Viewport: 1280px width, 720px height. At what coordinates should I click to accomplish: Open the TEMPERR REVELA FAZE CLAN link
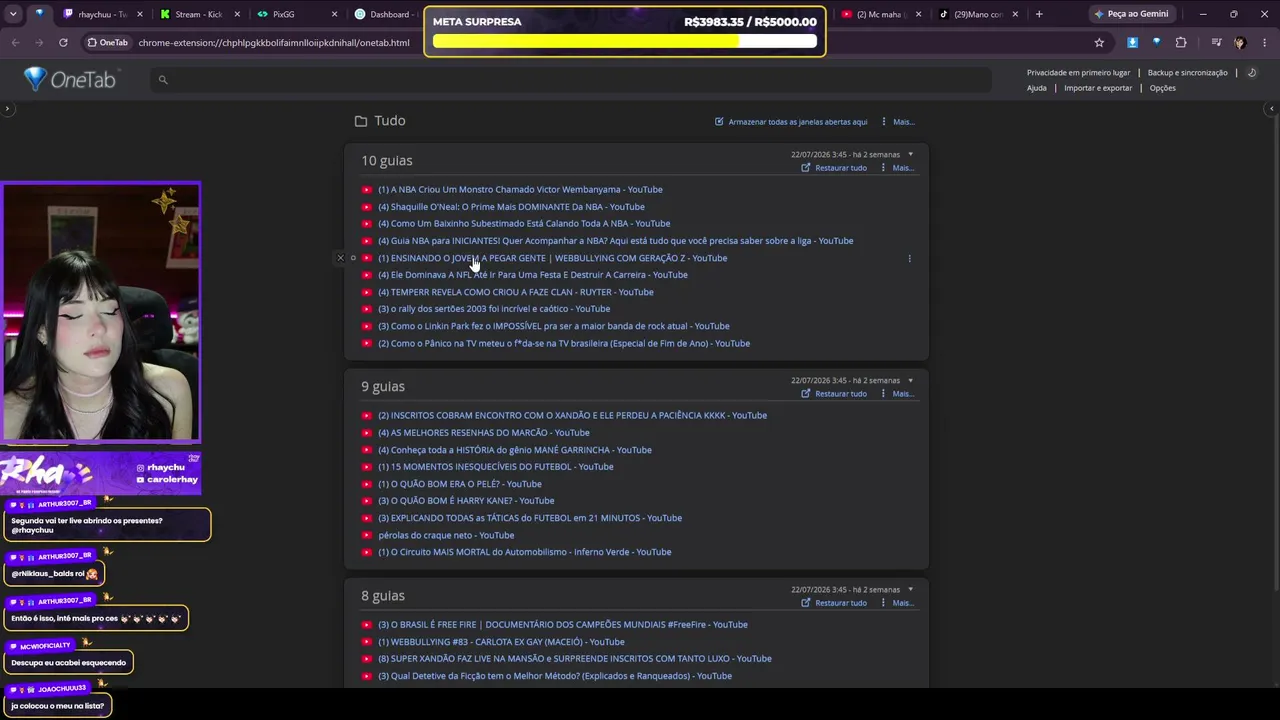[x=516, y=292]
